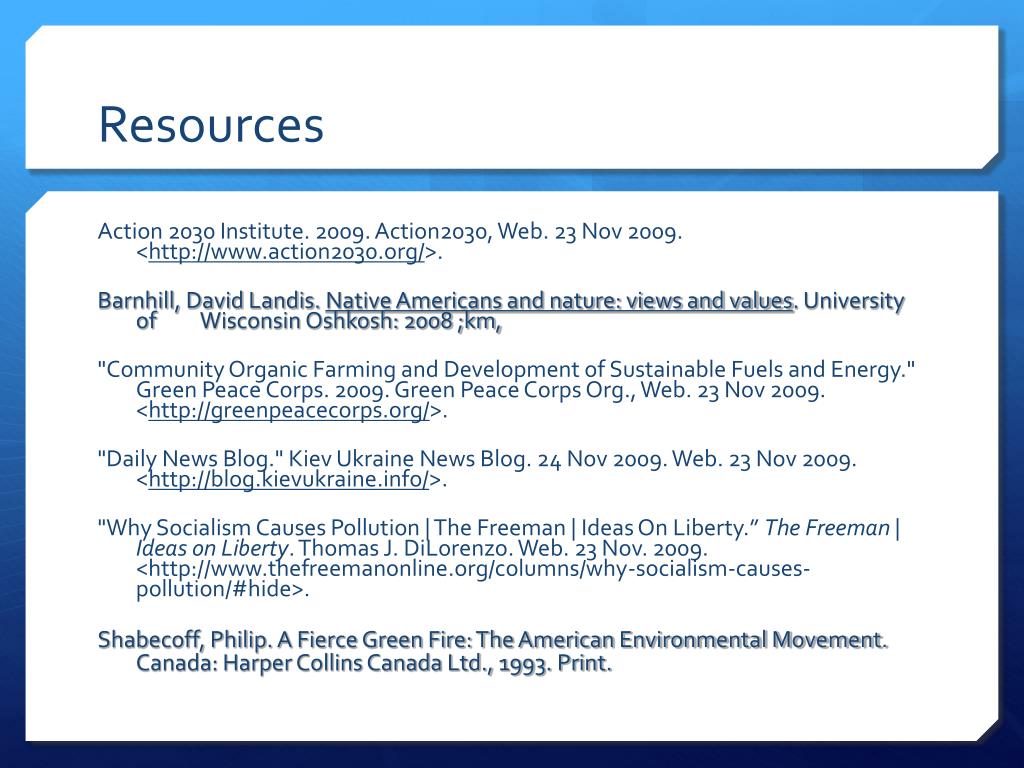
Task: Click the thefreemanonline.org URL text
Action: pyautogui.click(x=473, y=569)
